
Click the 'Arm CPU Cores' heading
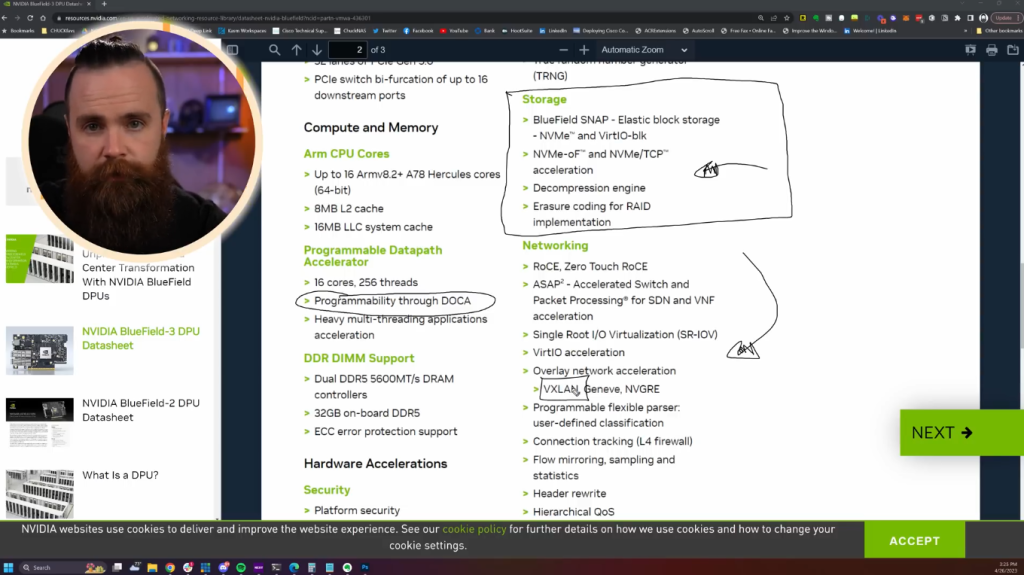coord(346,154)
